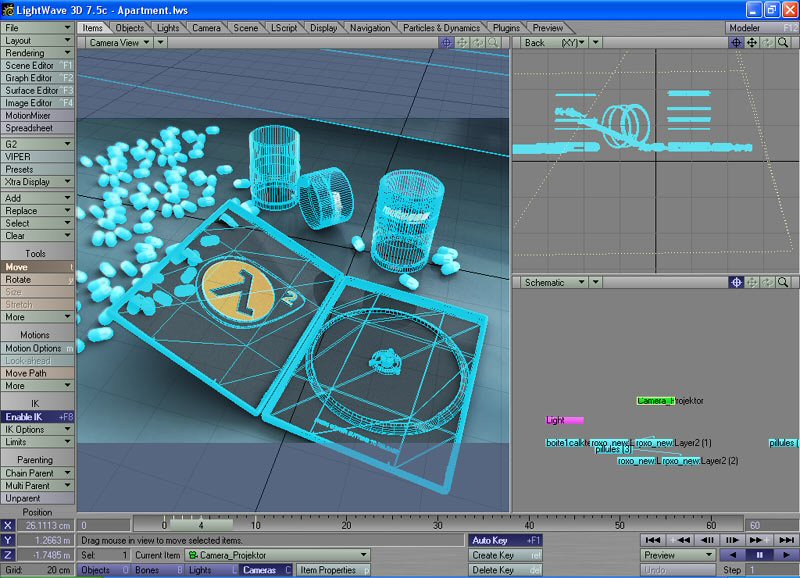Open the Xtra Display dropdown
The image size is (800, 578).
(x=38, y=182)
